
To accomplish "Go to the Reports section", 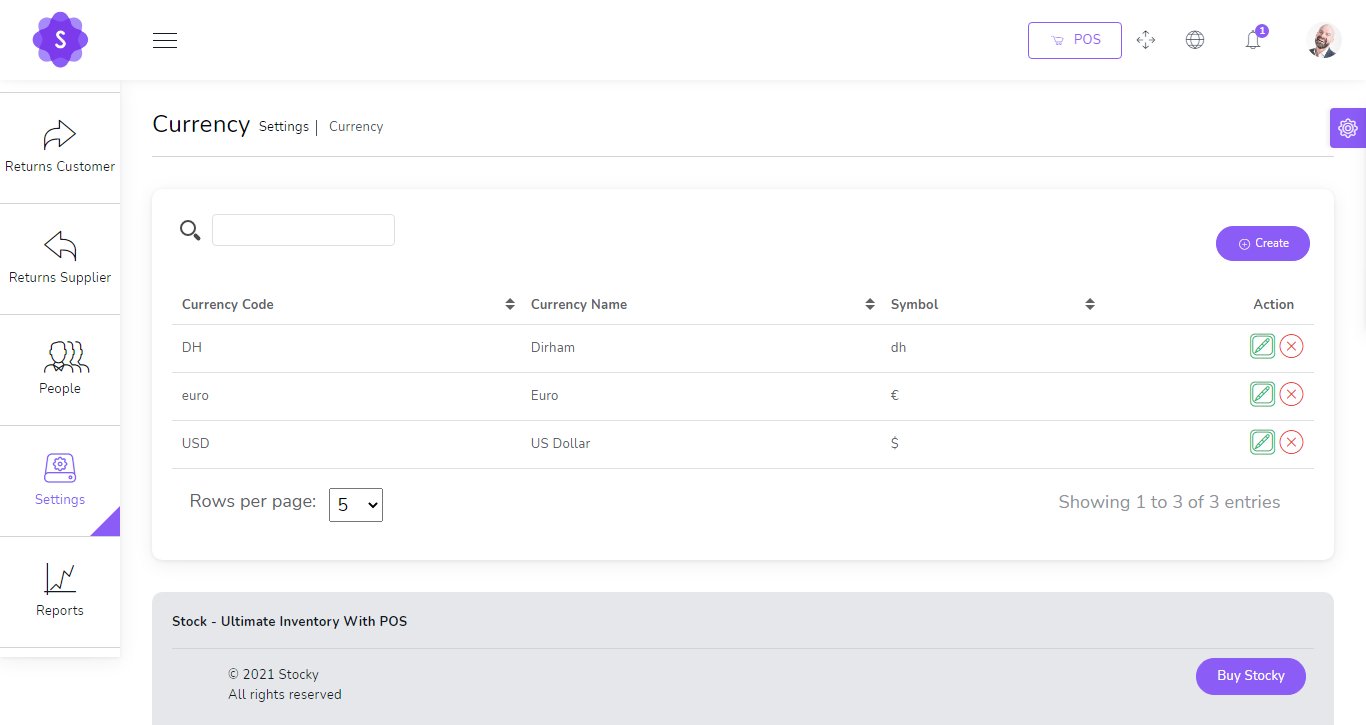I will point(60,591).
